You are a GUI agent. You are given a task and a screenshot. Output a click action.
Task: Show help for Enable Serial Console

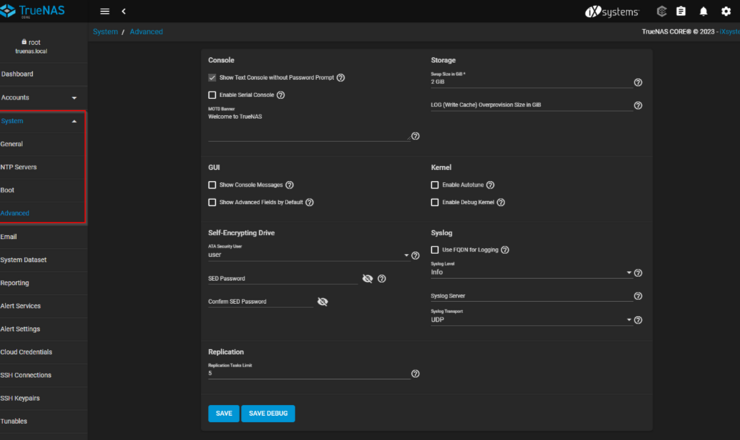(280, 95)
